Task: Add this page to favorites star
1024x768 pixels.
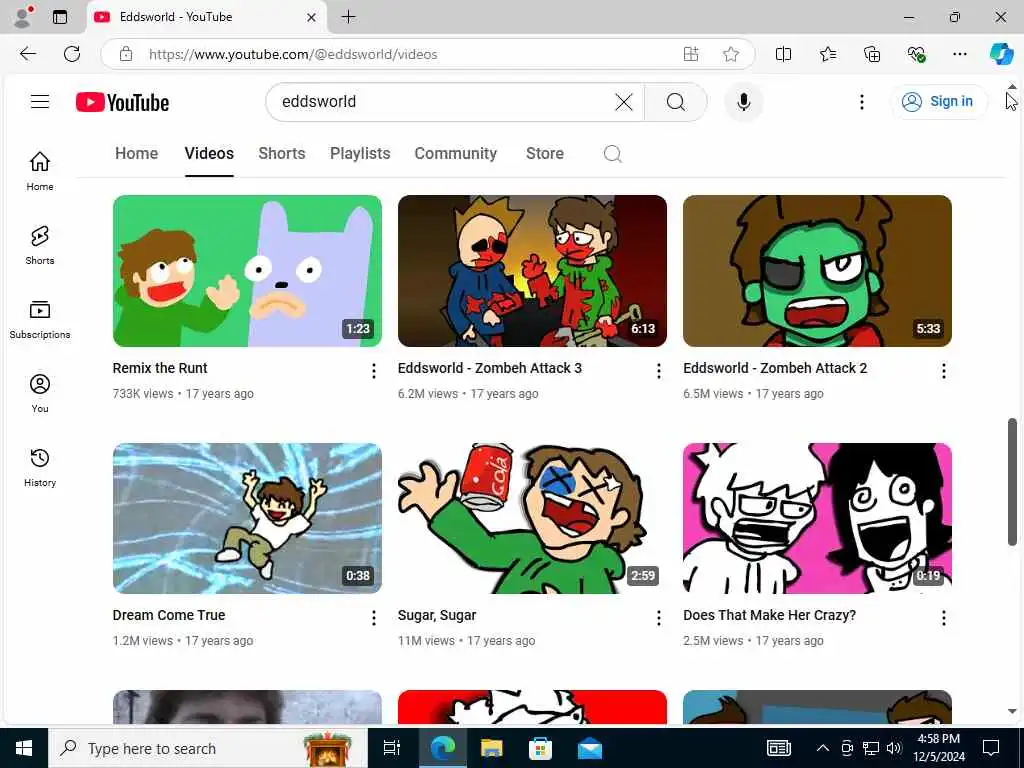Action: pos(731,54)
